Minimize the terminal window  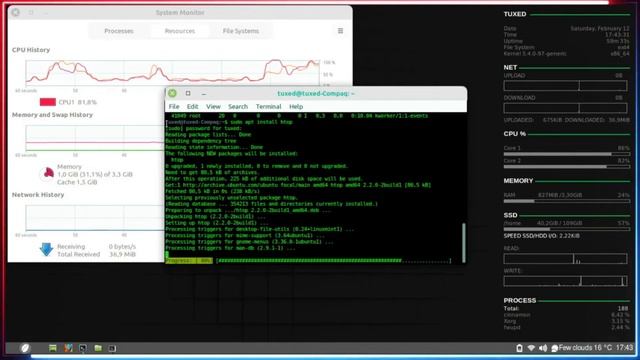pos(204,94)
